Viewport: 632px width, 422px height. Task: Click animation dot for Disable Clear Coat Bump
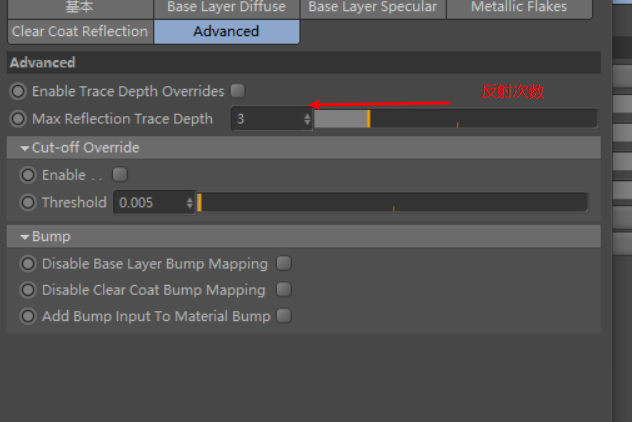click(x=28, y=290)
